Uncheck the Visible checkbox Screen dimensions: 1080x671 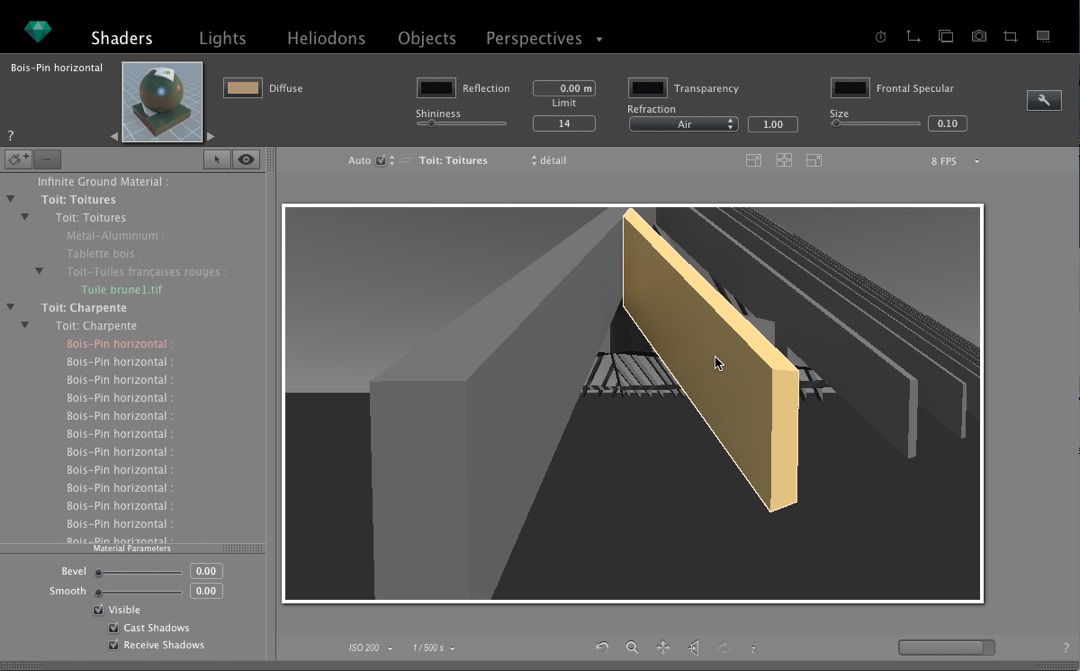pos(99,610)
